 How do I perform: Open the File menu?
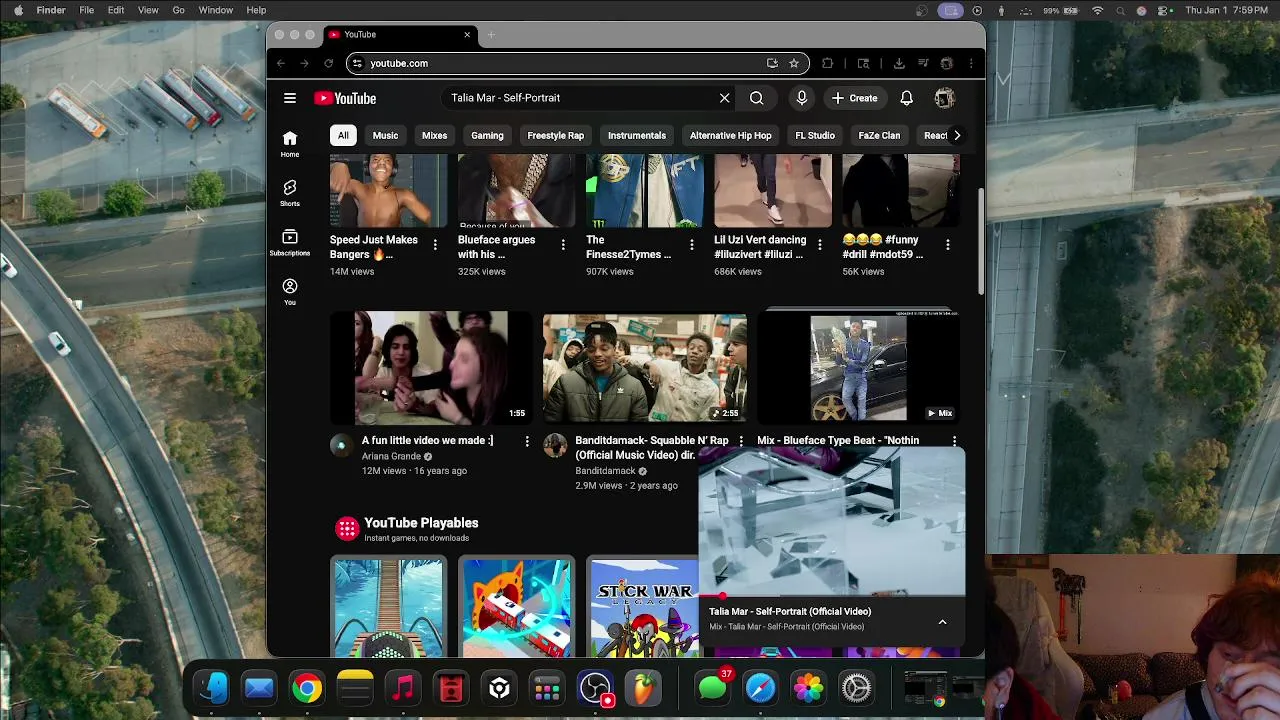click(87, 10)
